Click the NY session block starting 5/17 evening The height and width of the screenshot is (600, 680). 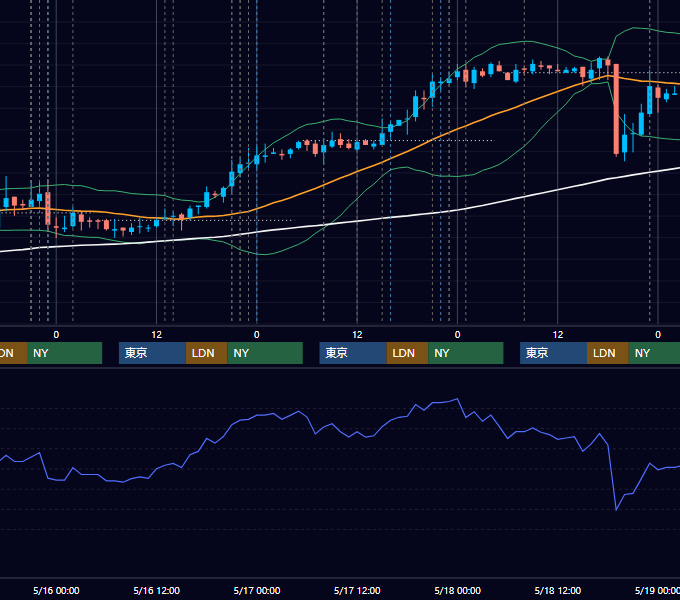466,353
